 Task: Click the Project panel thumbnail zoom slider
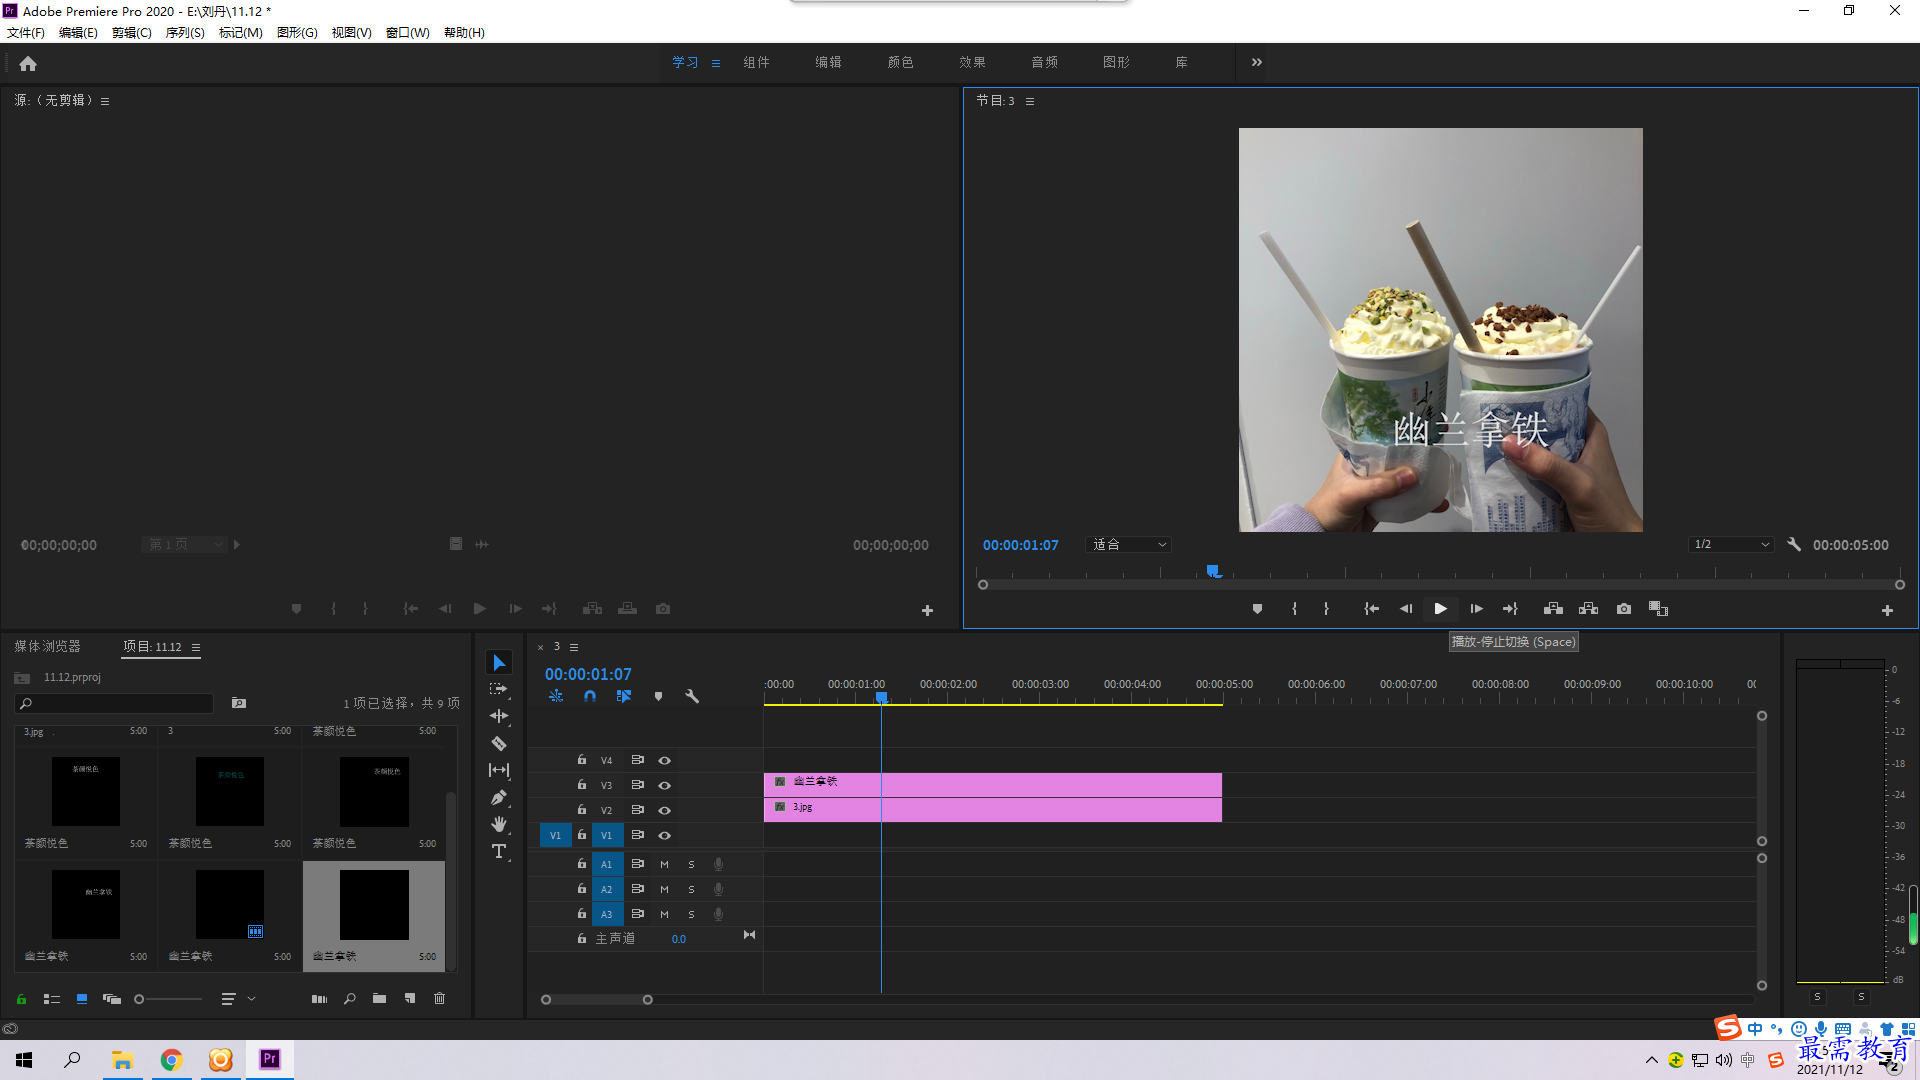pos(168,998)
